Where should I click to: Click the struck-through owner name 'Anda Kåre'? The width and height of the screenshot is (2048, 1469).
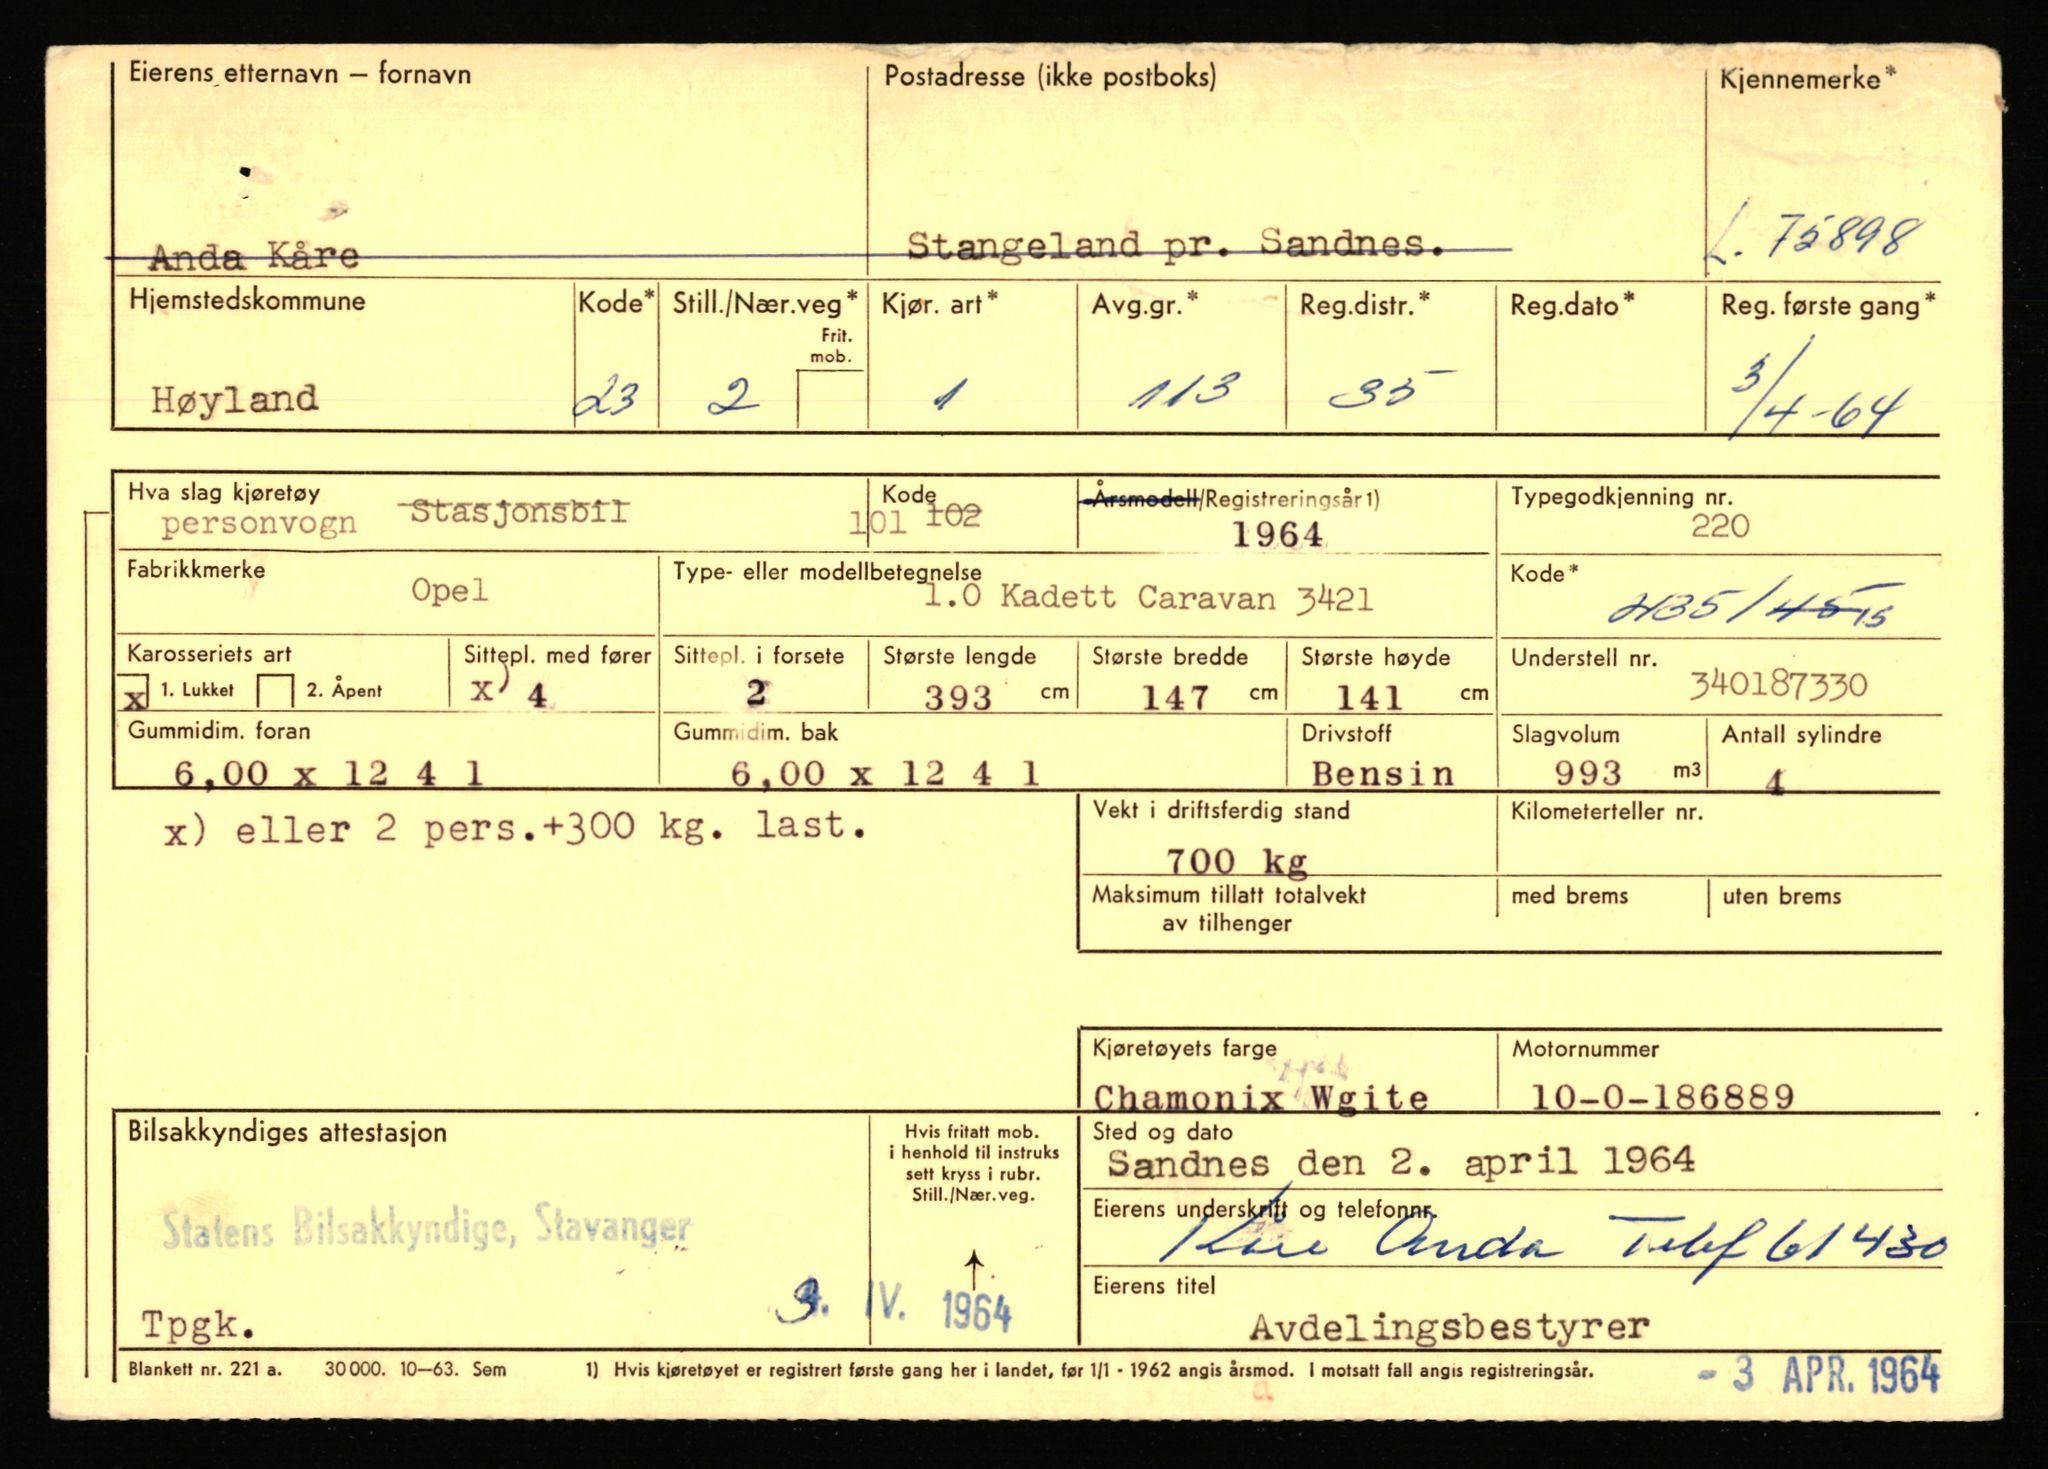pos(254,257)
